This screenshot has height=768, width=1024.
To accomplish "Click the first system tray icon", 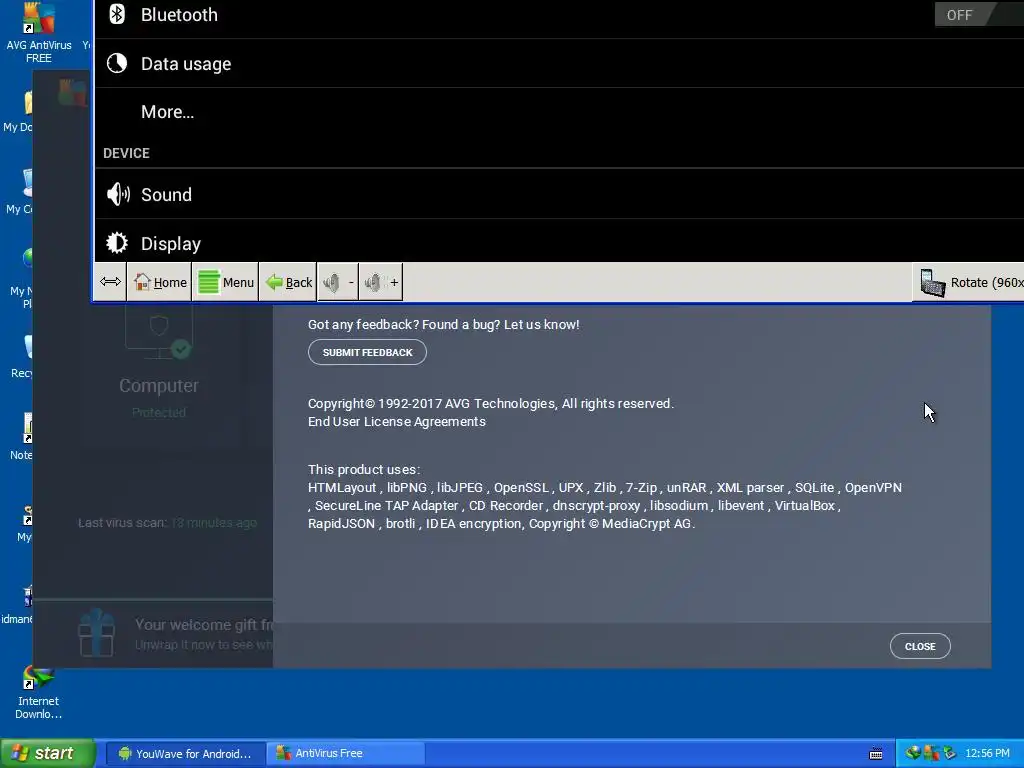I will coord(912,754).
